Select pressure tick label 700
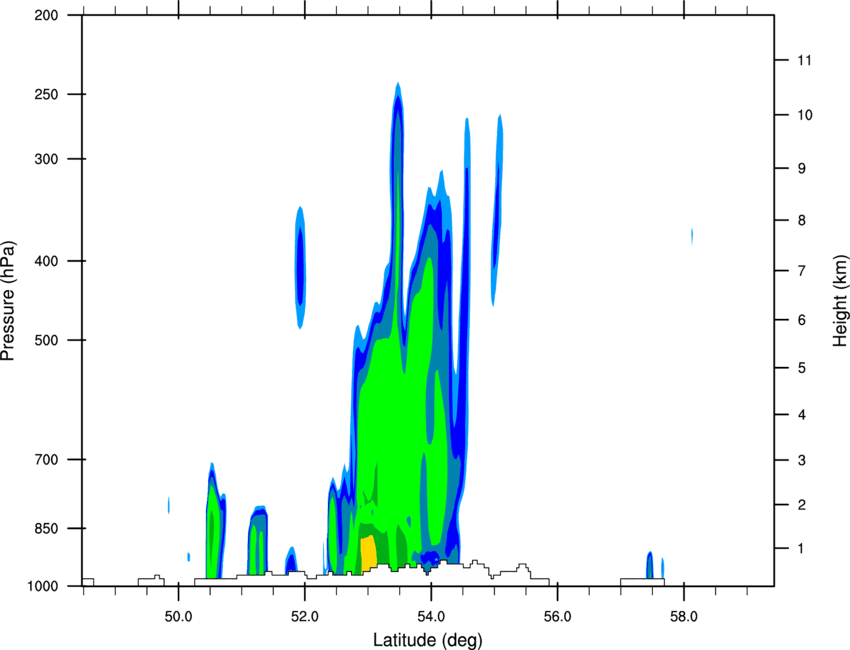Screen dimensions: 850x650 pos(46,460)
